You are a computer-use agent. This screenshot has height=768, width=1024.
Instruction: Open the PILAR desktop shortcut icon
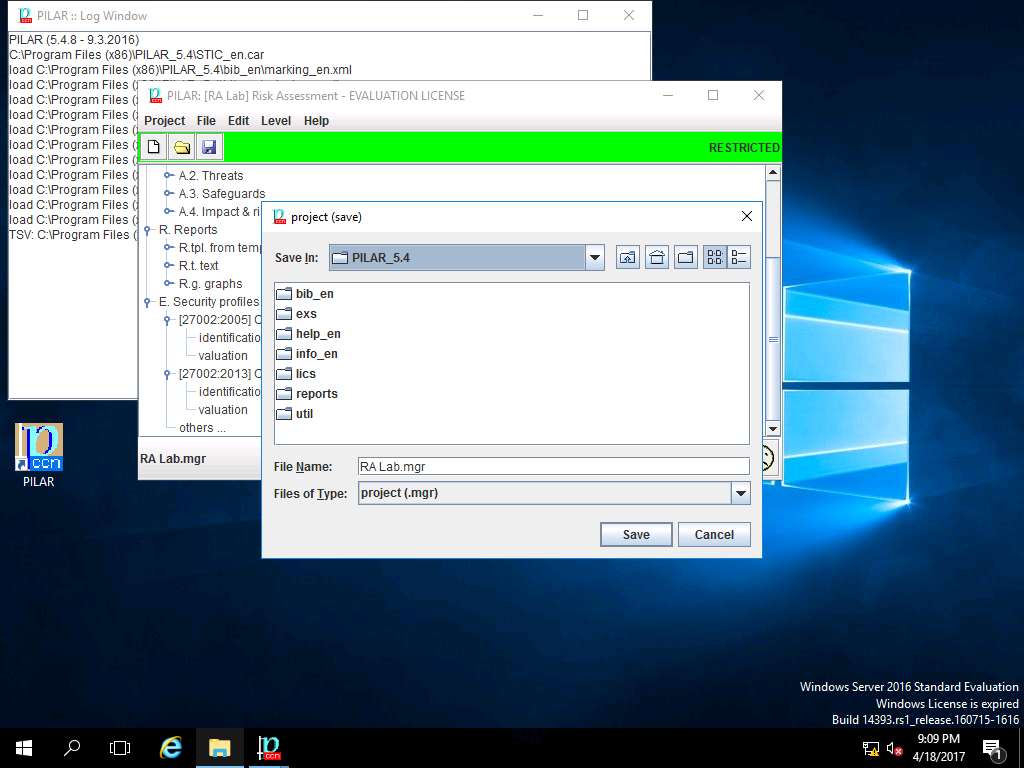(39, 455)
